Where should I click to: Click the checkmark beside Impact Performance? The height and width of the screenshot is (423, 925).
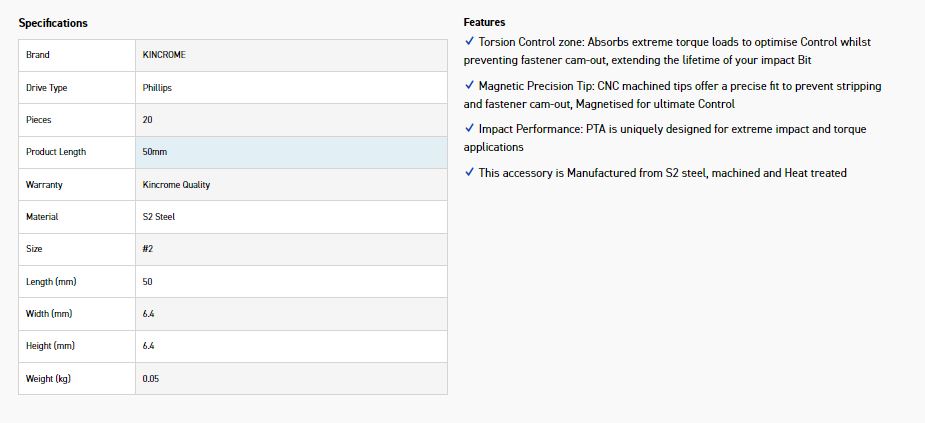click(470, 129)
